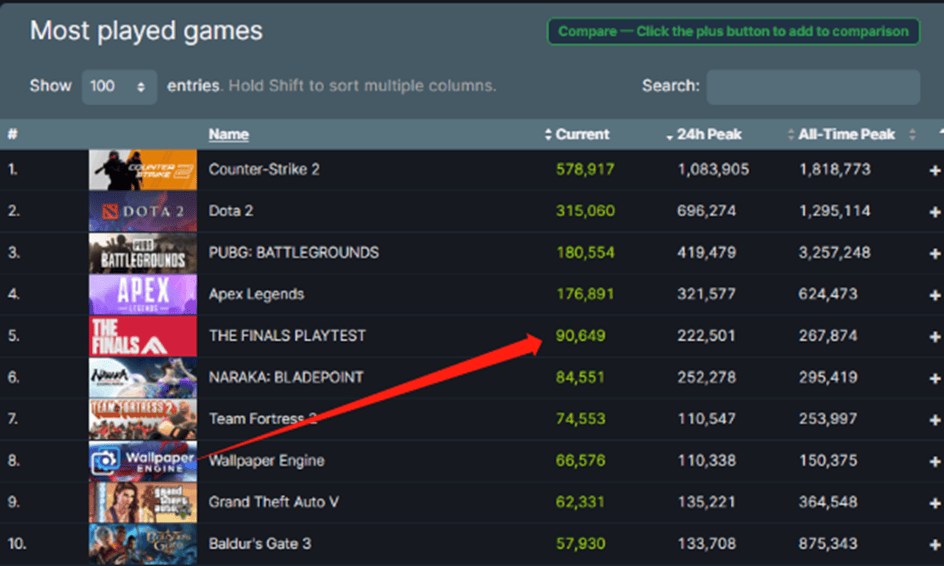Sort table by All-Time Peak column
The height and width of the screenshot is (566, 944).
pyautogui.click(x=846, y=134)
